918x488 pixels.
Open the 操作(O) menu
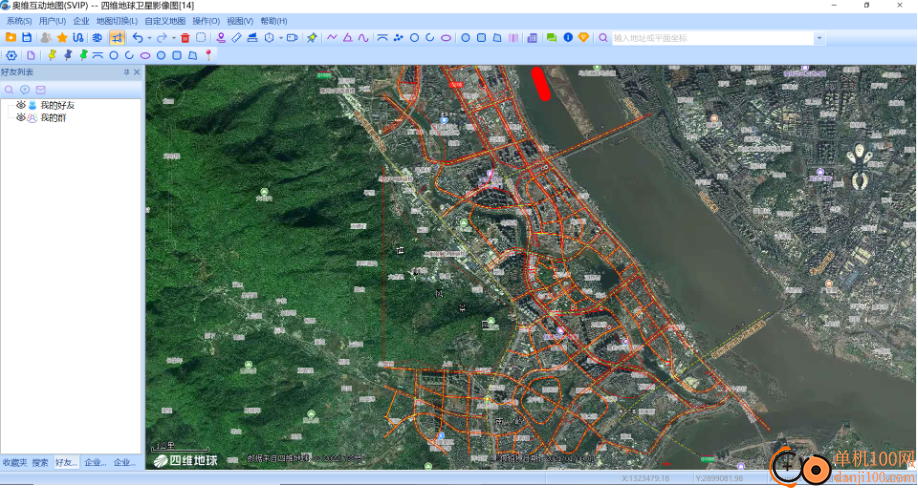(x=206, y=21)
